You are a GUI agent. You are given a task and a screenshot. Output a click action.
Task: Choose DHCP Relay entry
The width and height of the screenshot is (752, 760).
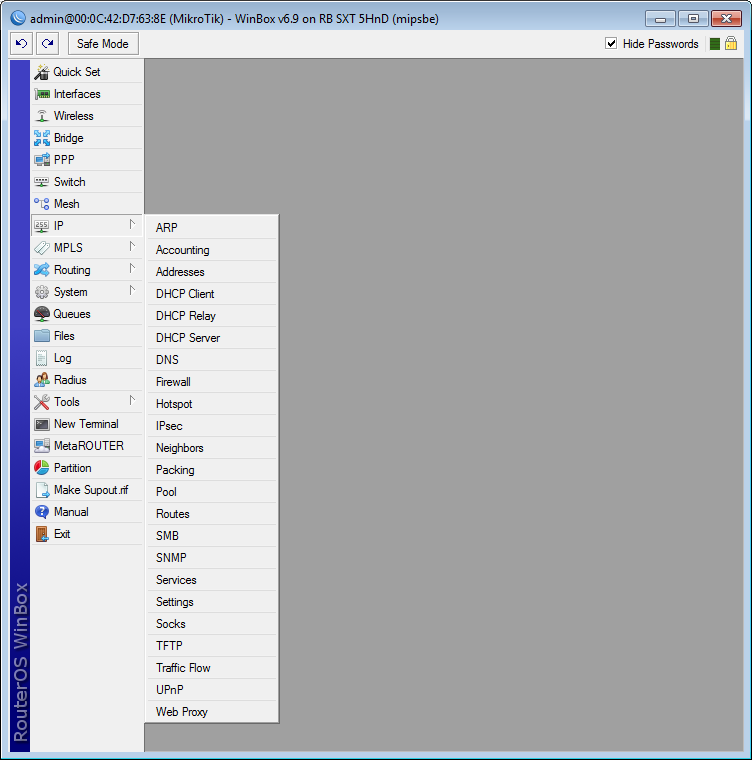pos(212,316)
